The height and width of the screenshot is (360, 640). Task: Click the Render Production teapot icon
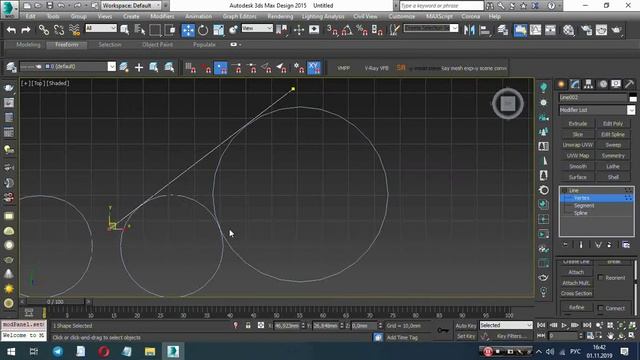tap(616, 30)
